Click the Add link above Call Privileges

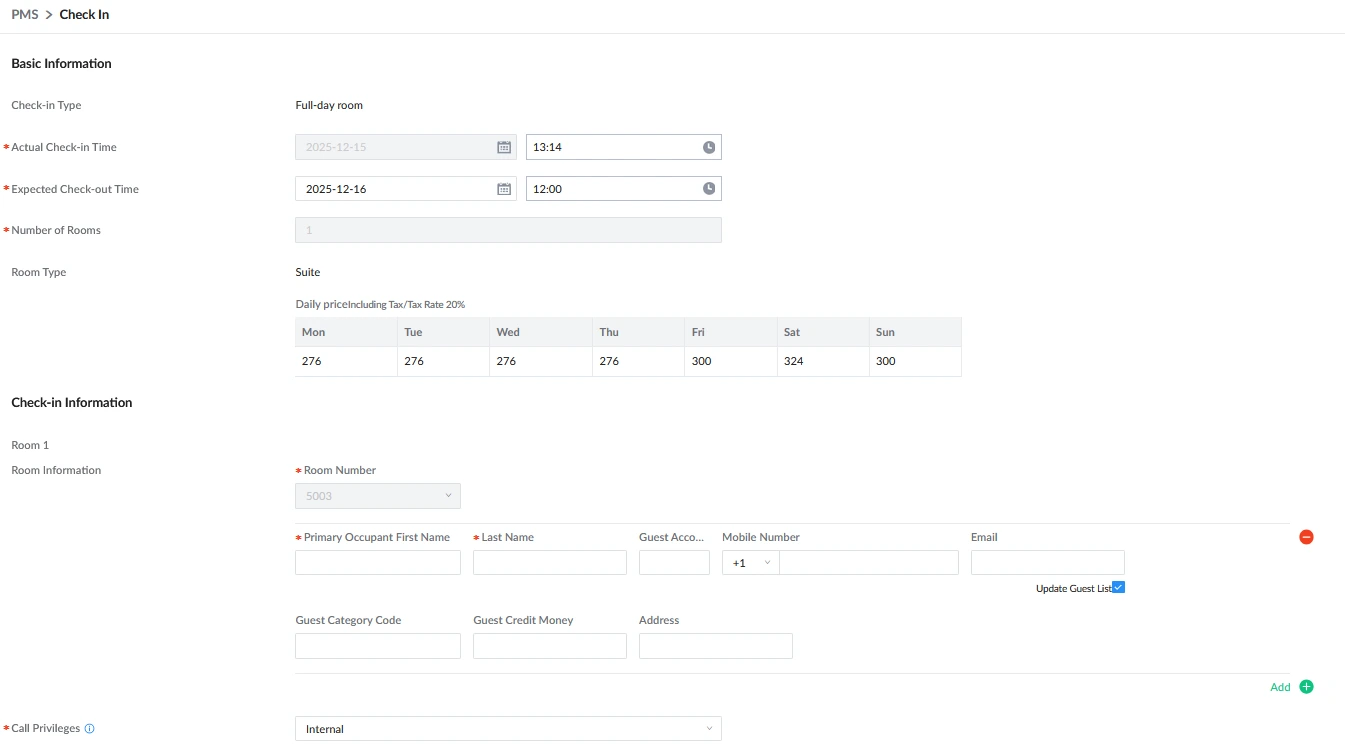click(1280, 687)
